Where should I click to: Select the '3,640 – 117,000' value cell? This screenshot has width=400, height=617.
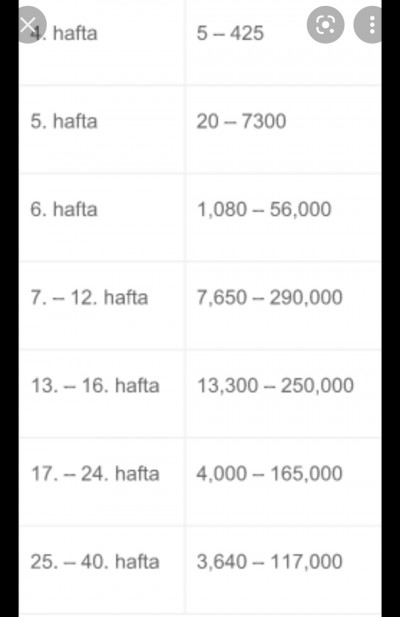(269, 562)
